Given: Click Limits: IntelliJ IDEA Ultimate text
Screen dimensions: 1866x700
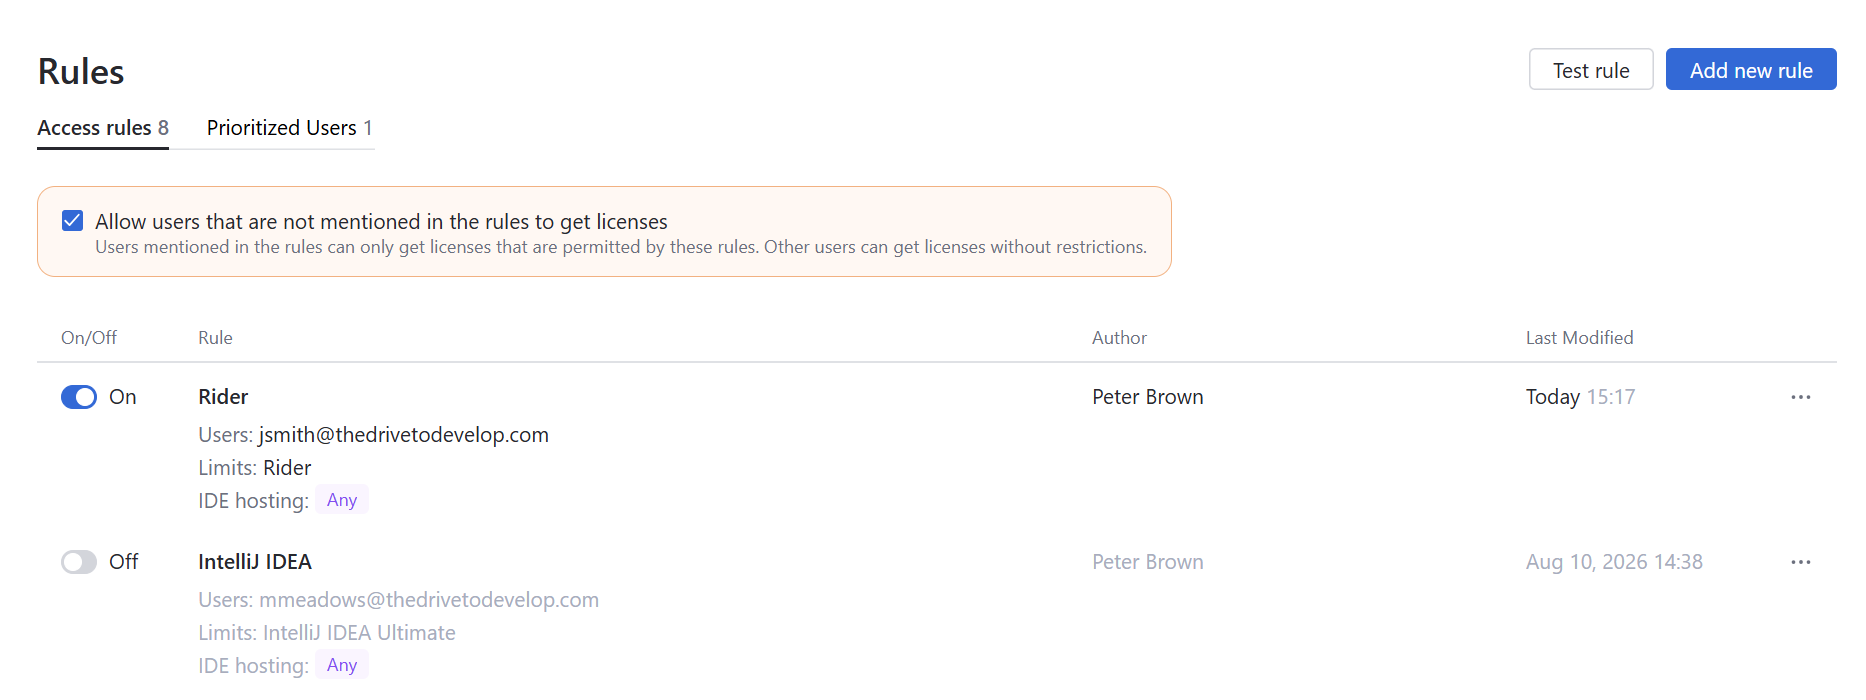Looking at the screenshot, I should 327,633.
